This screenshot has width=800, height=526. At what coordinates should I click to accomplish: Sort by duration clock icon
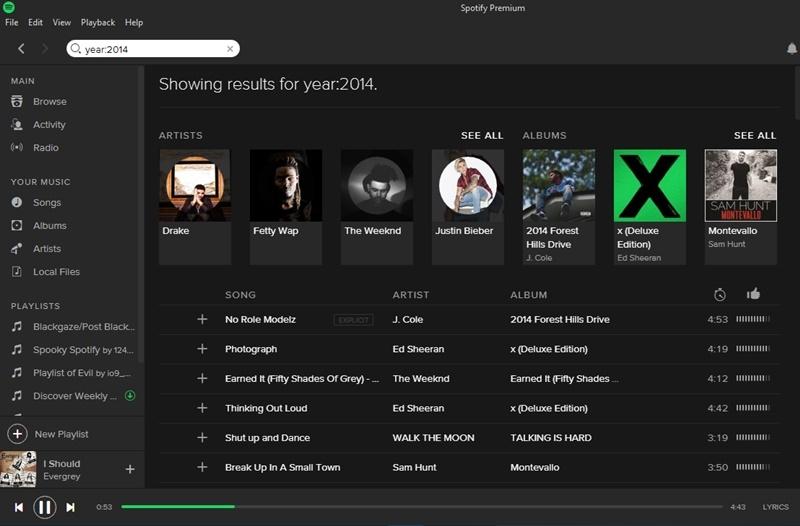(x=719, y=294)
